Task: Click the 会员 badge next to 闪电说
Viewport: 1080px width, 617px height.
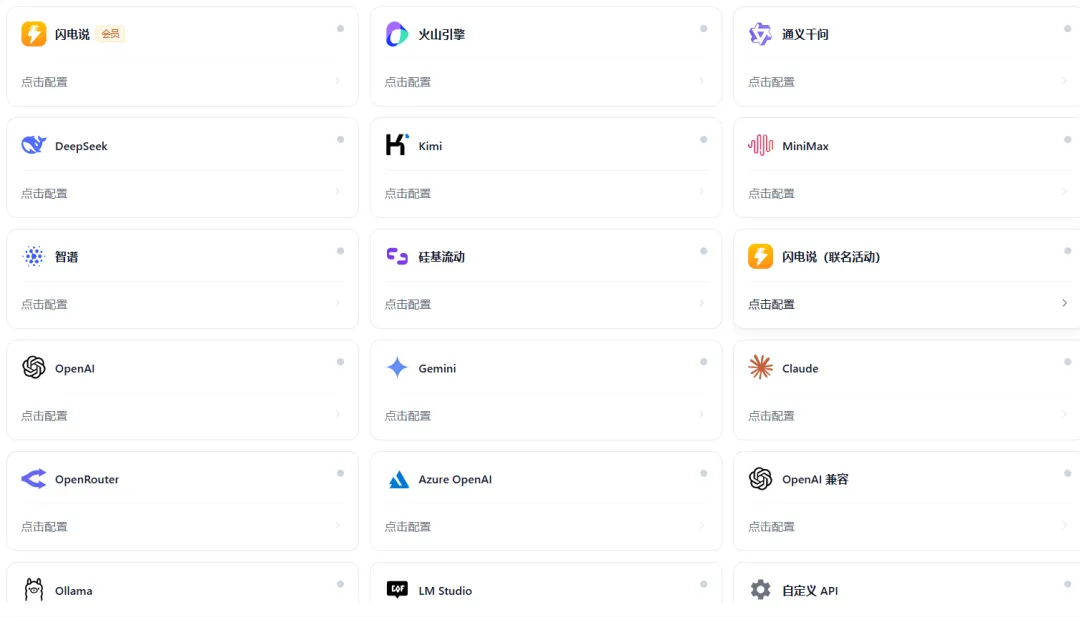Action: [110, 34]
